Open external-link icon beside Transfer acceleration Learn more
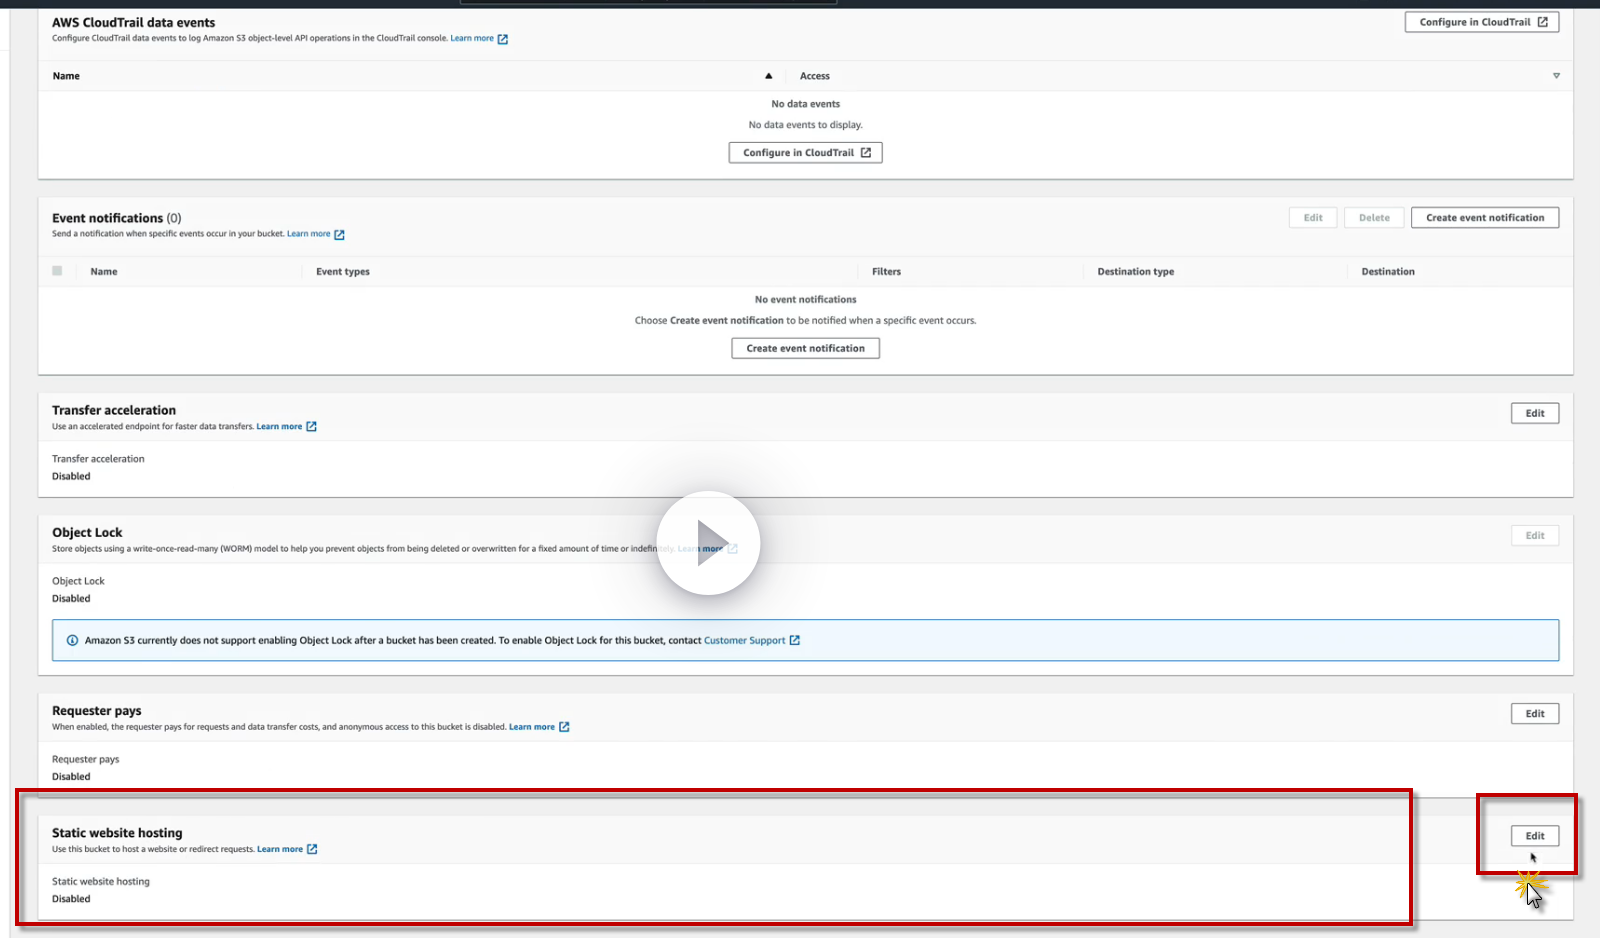Screen dimensions: 1600x938 coord(311,427)
